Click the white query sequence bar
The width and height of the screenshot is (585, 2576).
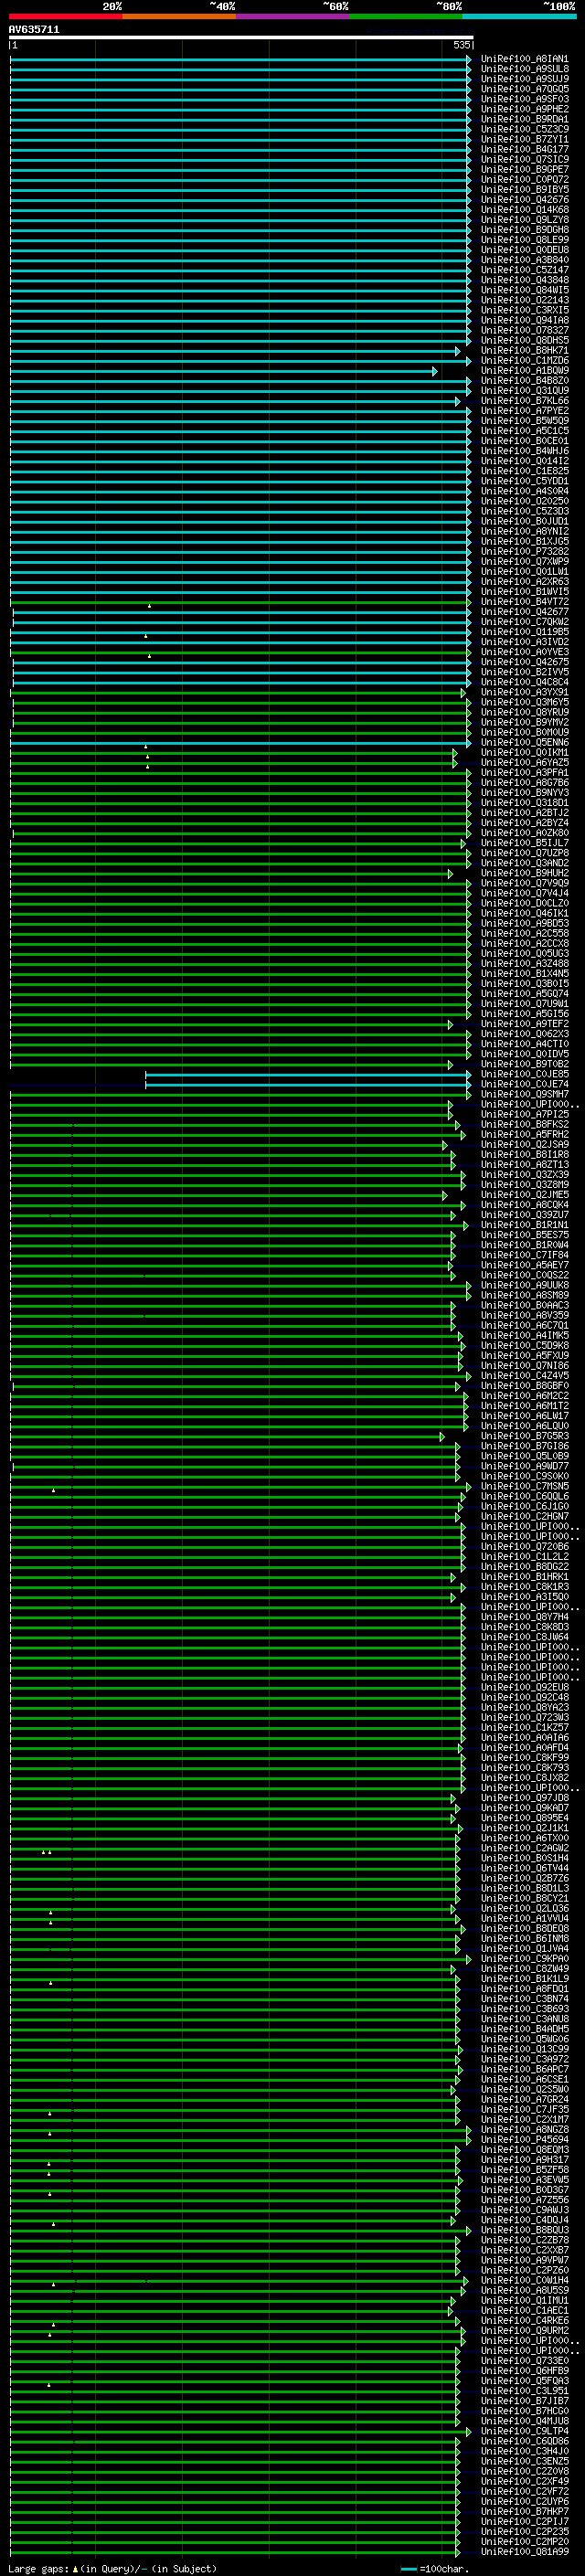[241, 37]
